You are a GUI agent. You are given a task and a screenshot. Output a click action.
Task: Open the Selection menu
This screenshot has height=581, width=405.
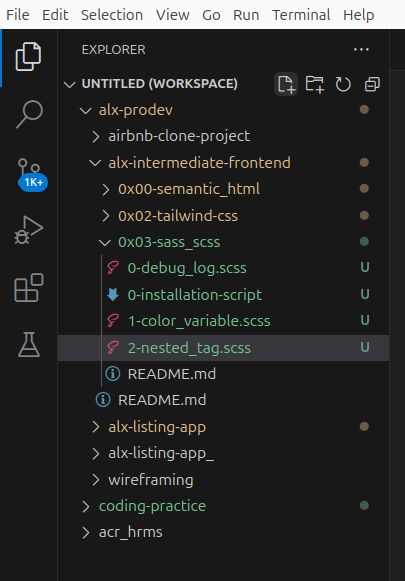click(x=112, y=15)
